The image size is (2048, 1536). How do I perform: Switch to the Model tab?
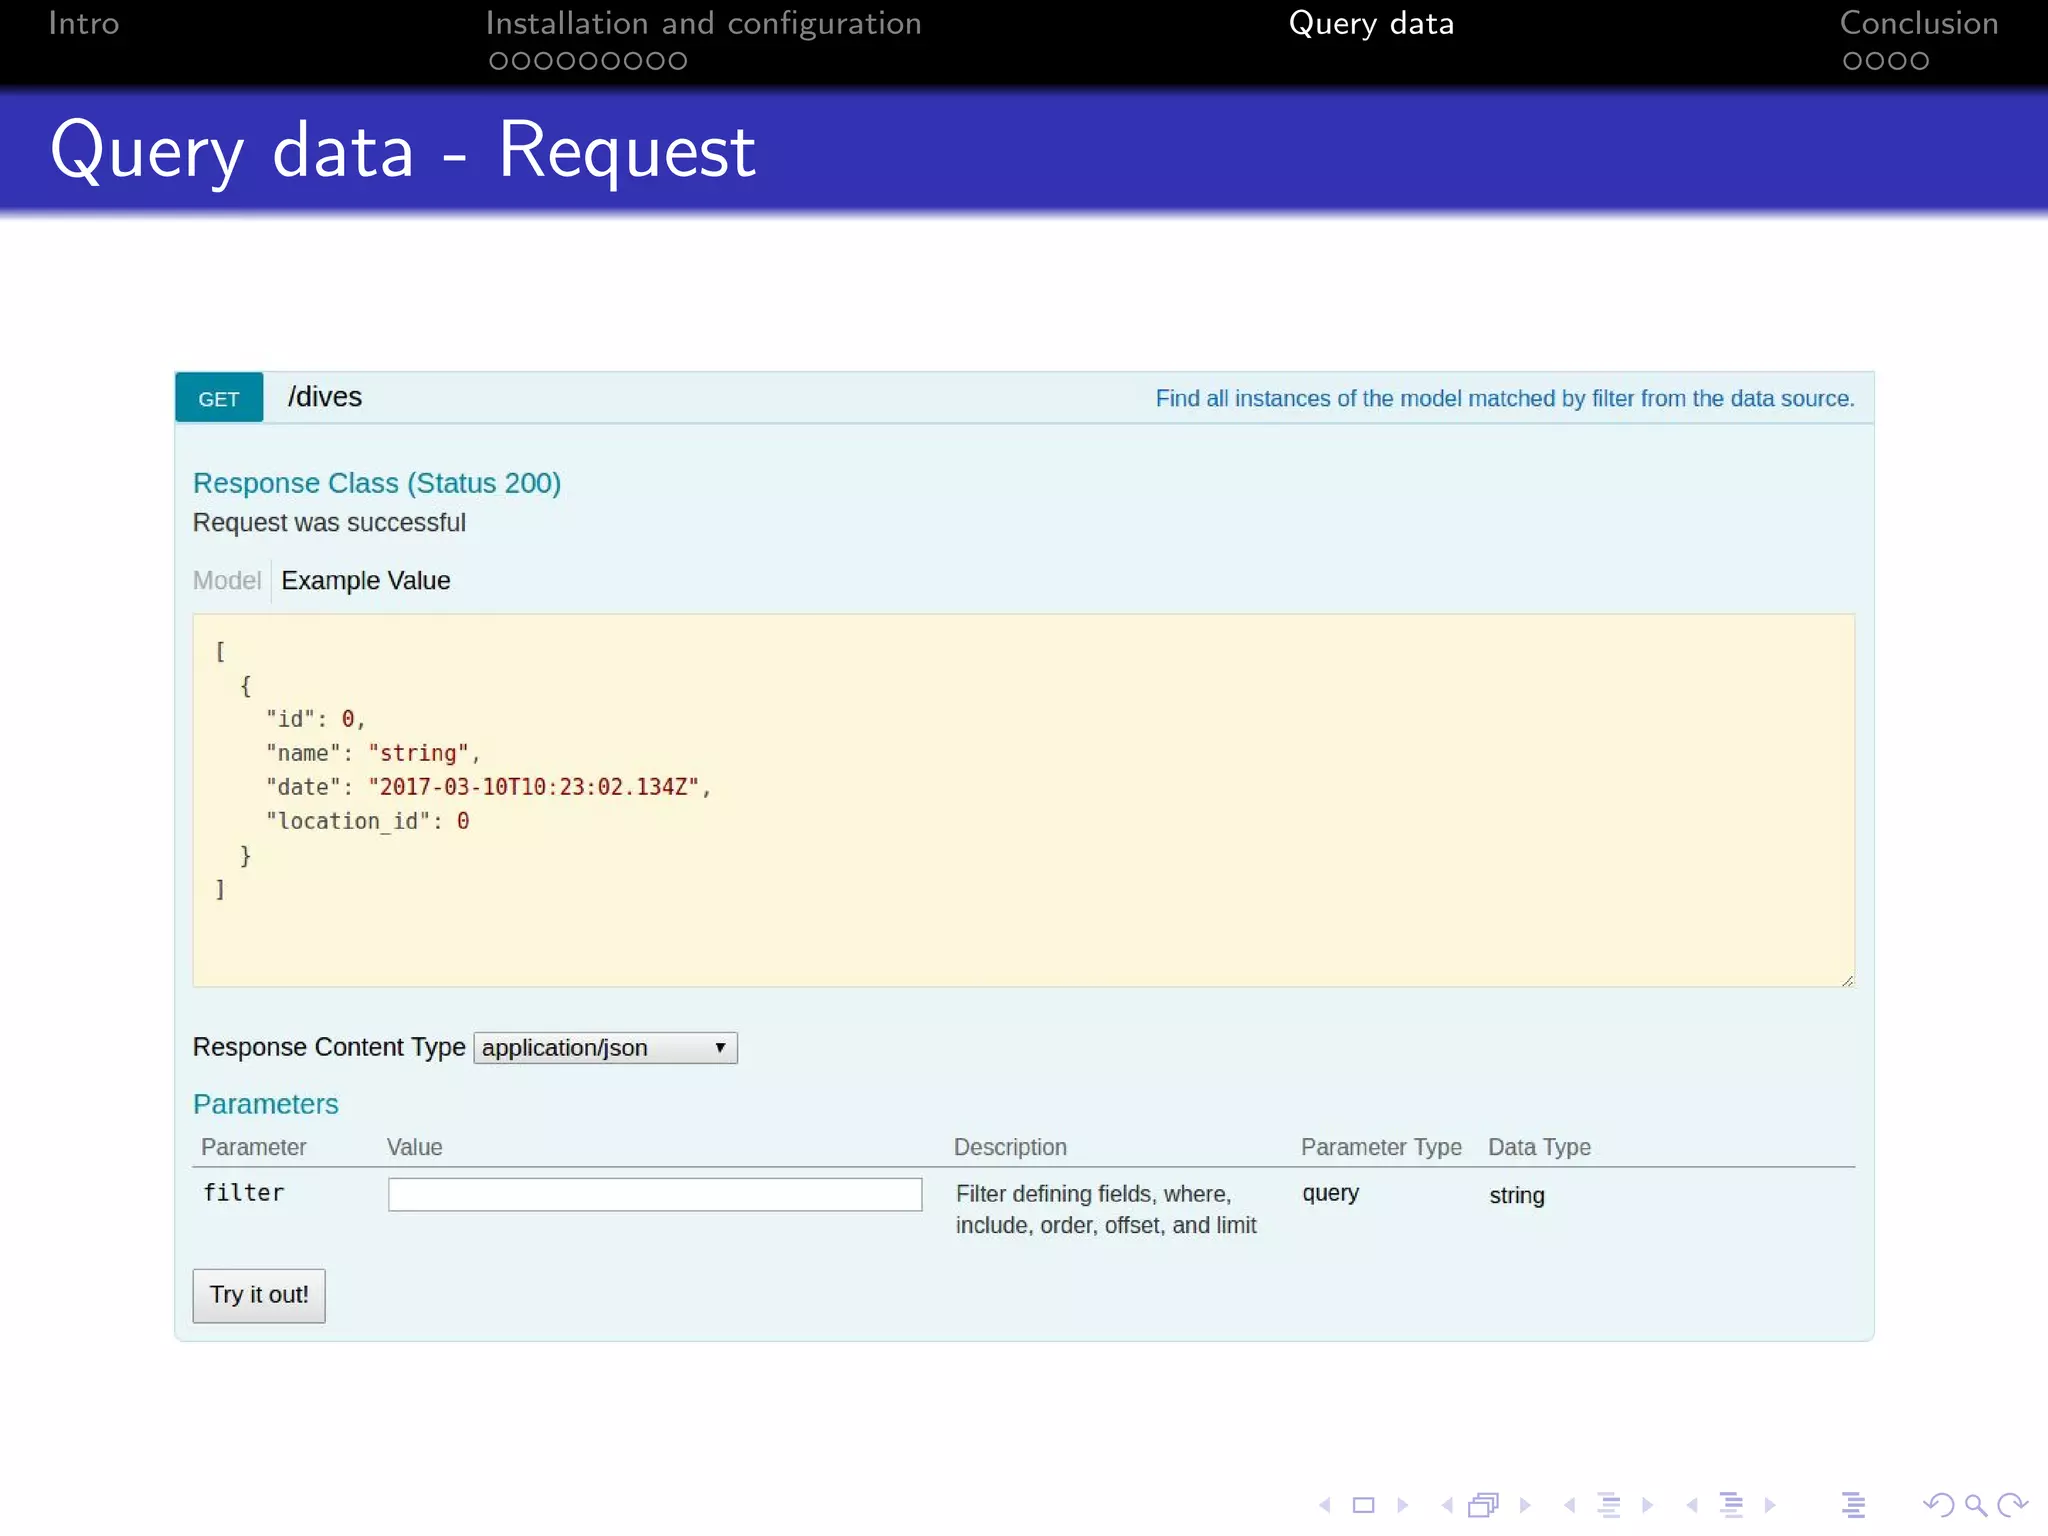(227, 580)
